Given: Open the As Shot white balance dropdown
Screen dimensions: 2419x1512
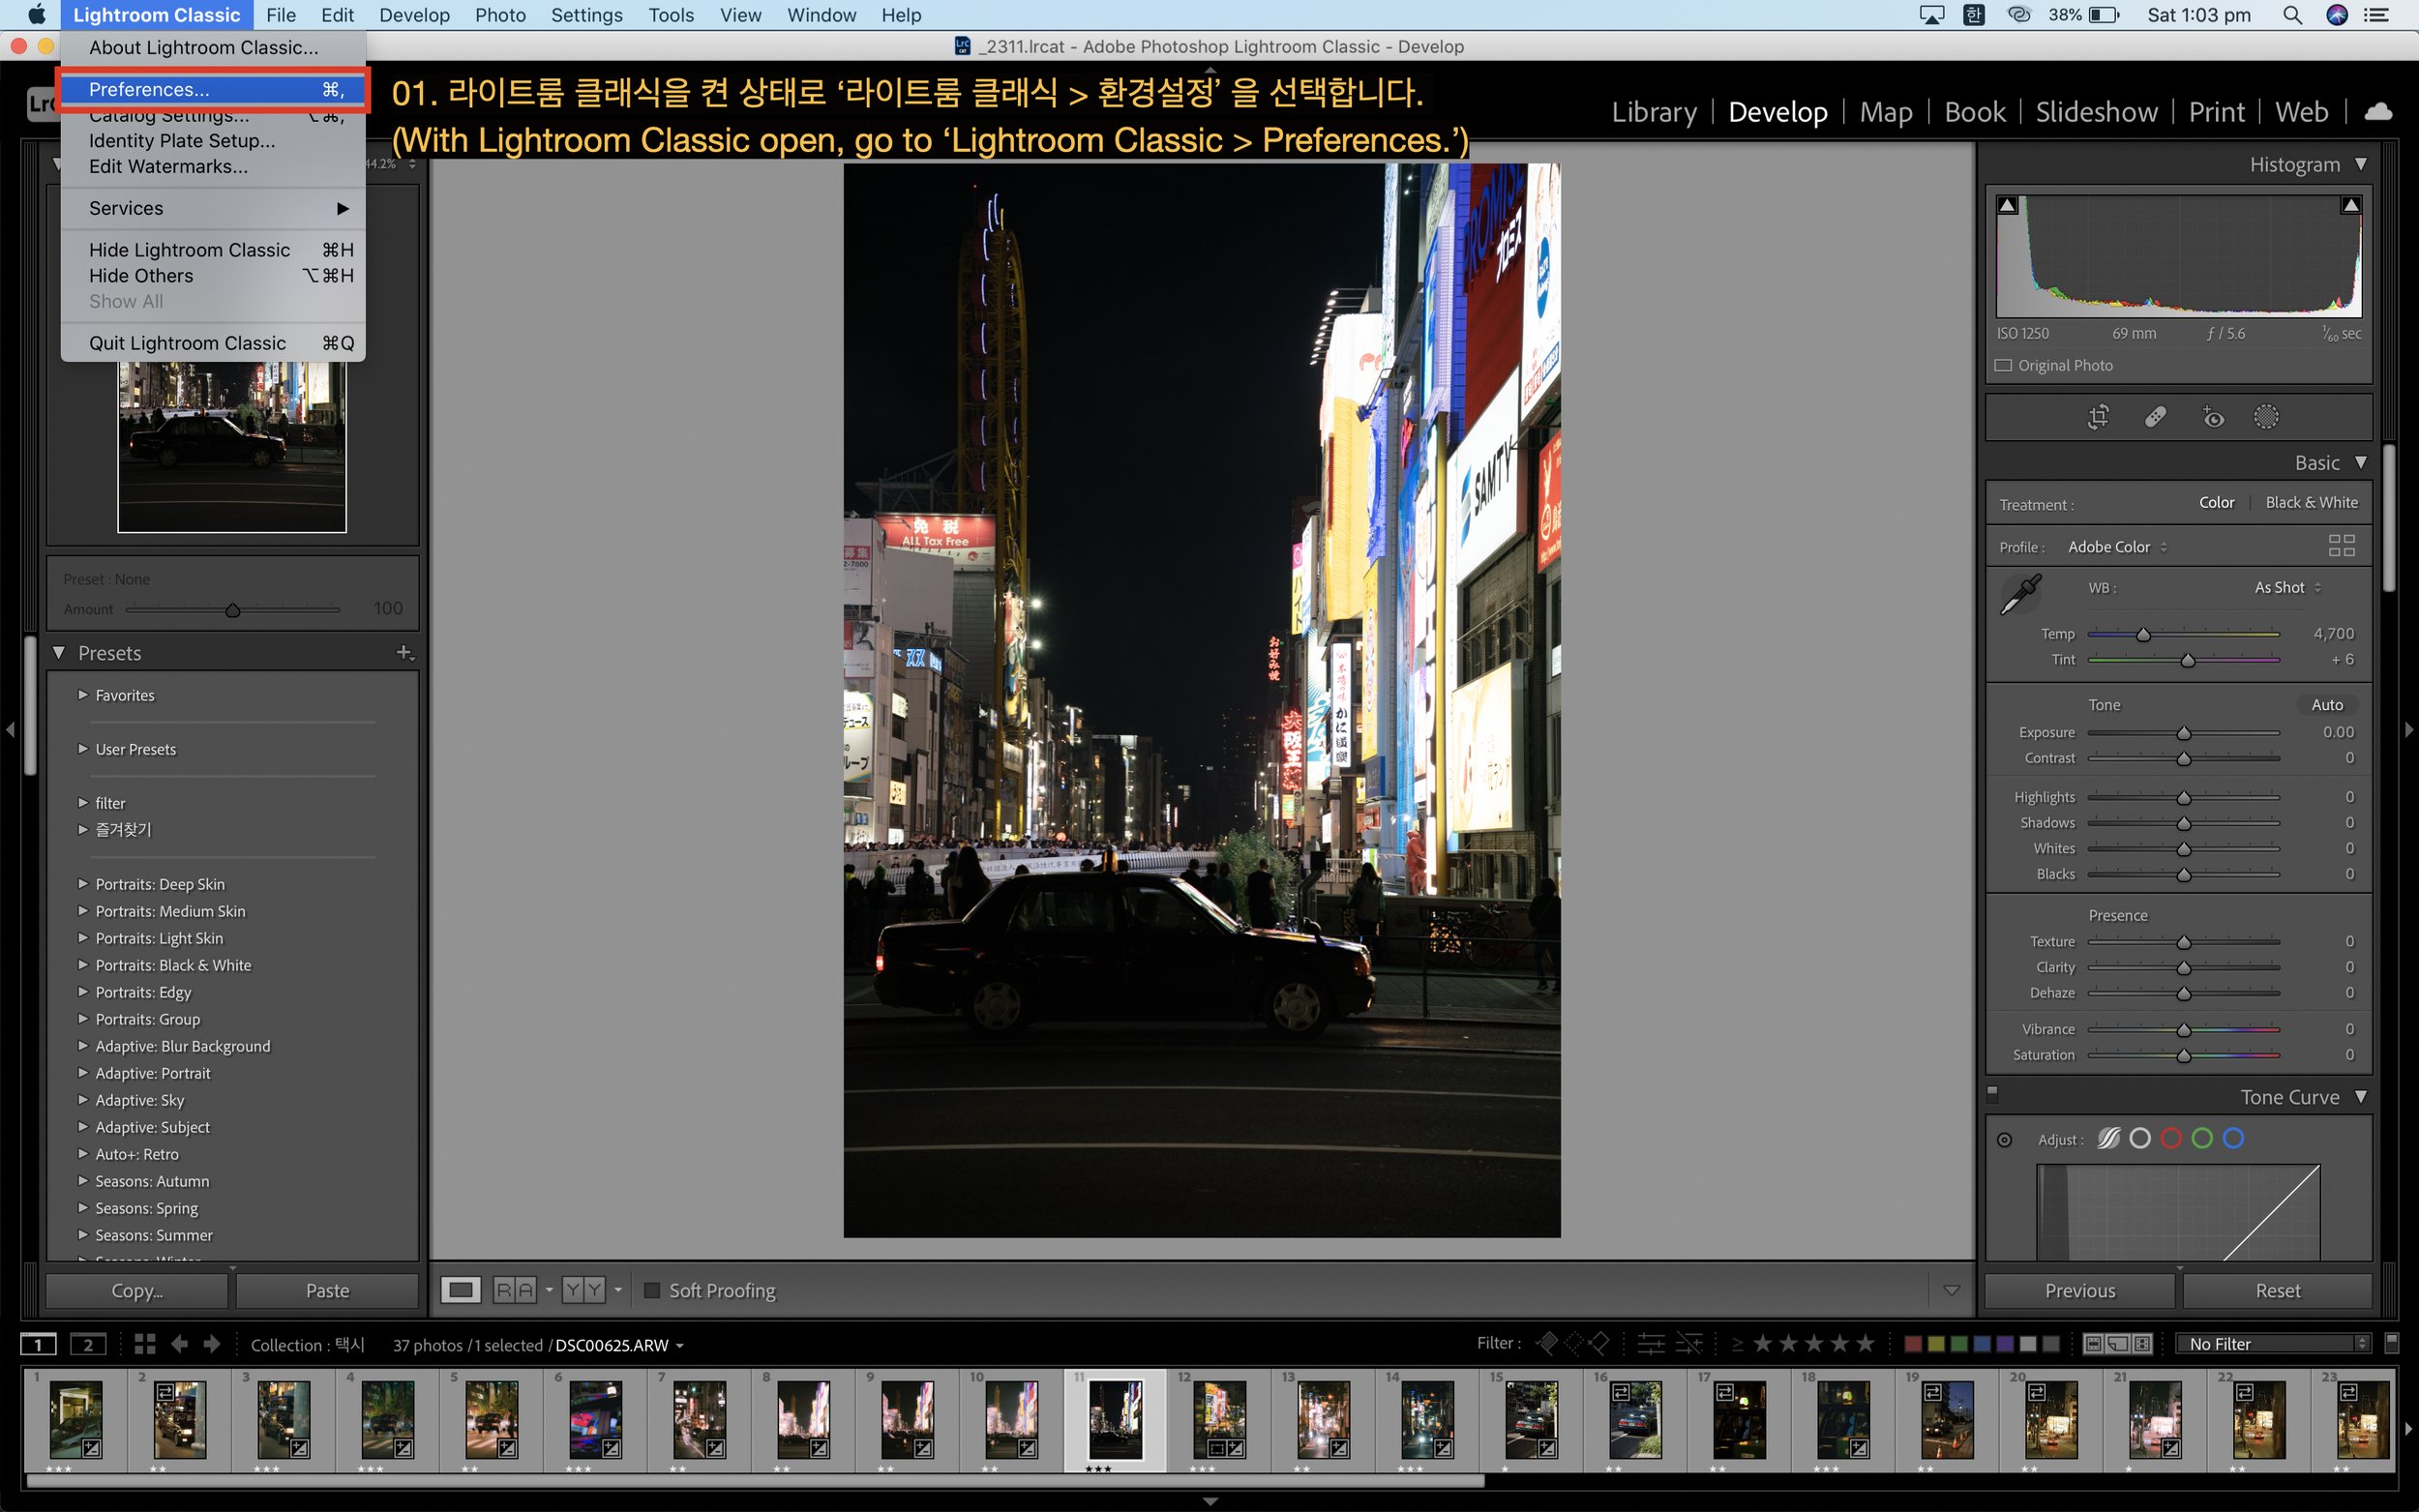Looking at the screenshot, I should pyautogui.click(x=2287, y=588).
